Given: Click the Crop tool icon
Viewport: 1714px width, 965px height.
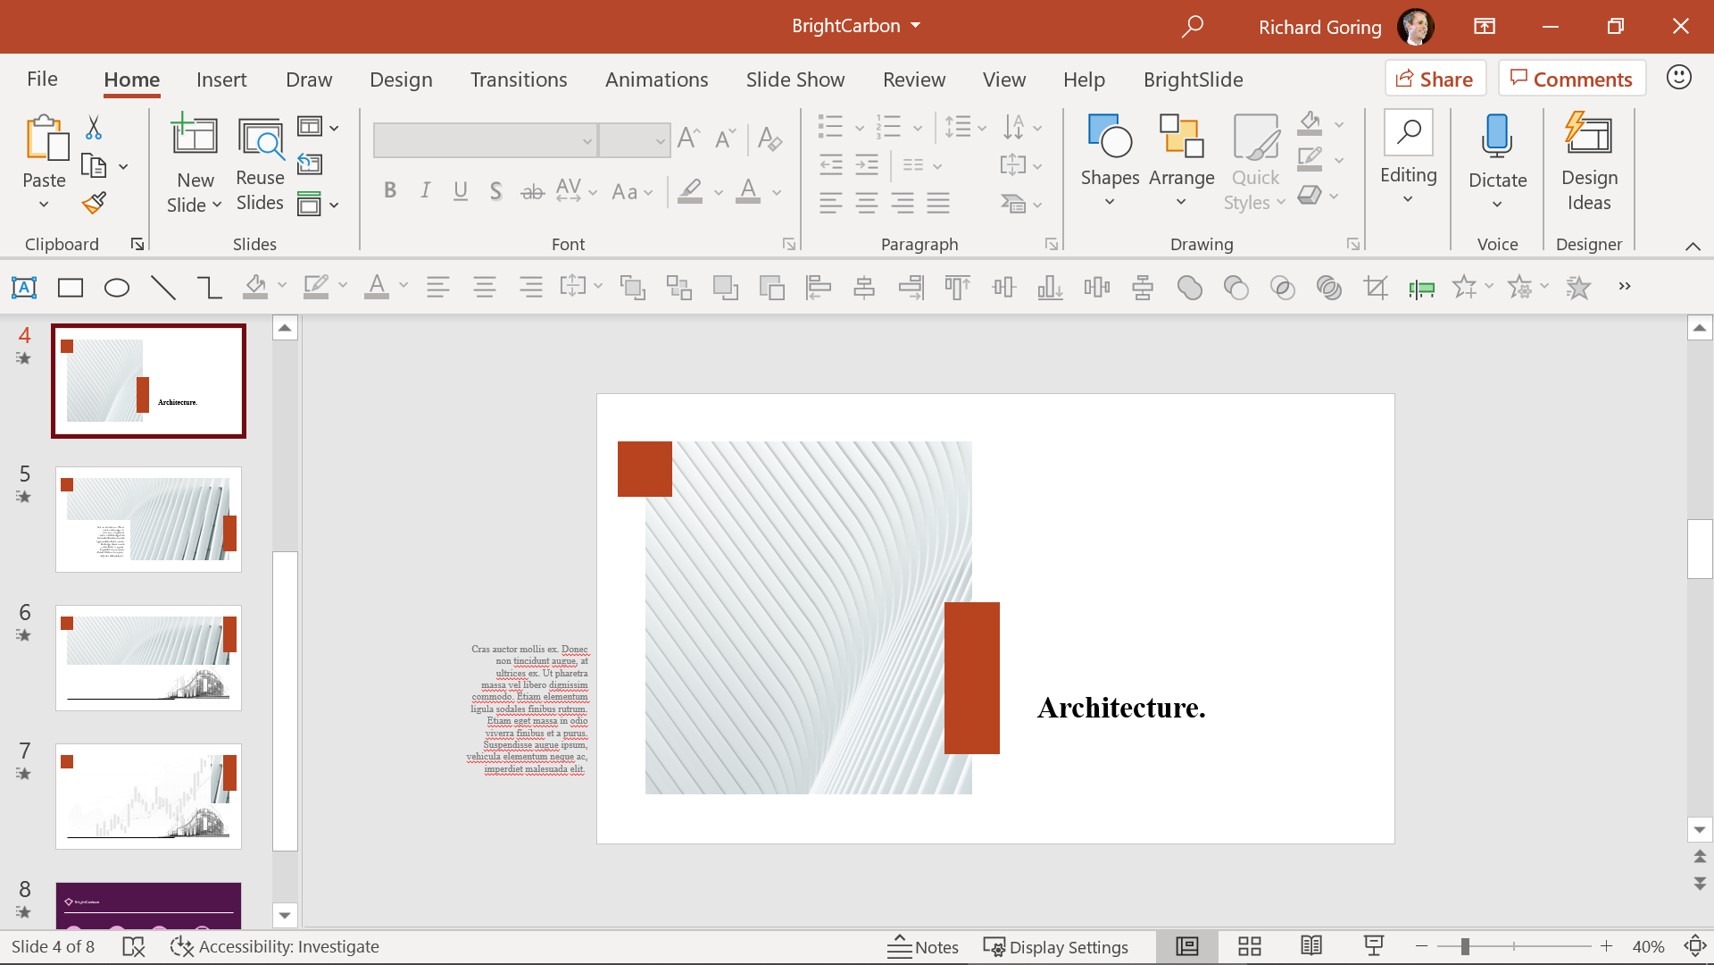Looking at the screenshot, I should coord(1375,288).
